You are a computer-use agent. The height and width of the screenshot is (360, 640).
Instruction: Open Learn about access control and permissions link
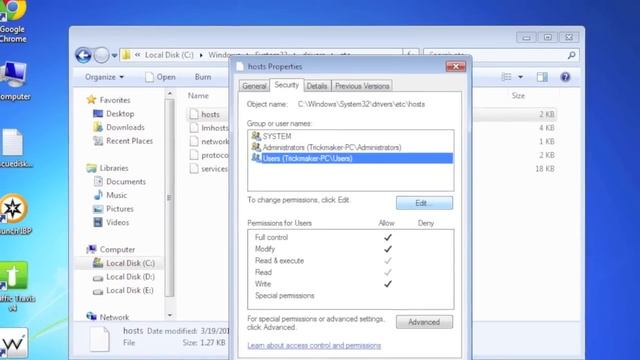click(314, 345)
